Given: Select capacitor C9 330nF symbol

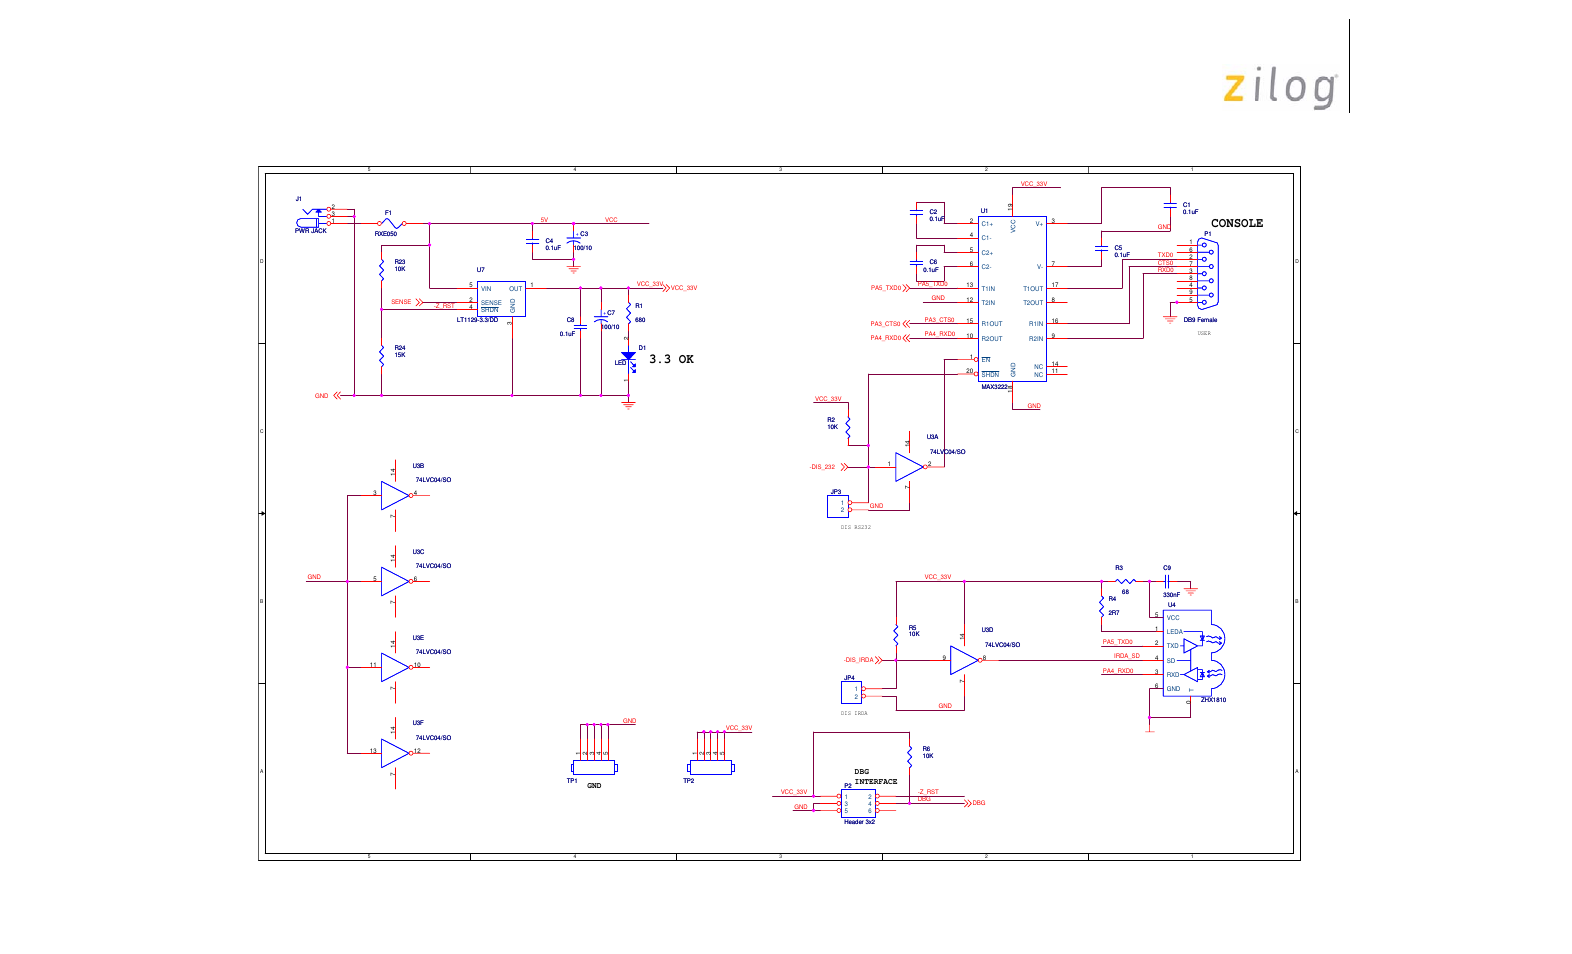Looking at the screenshot, I should pyautogui.click(x=1167, y=581).
